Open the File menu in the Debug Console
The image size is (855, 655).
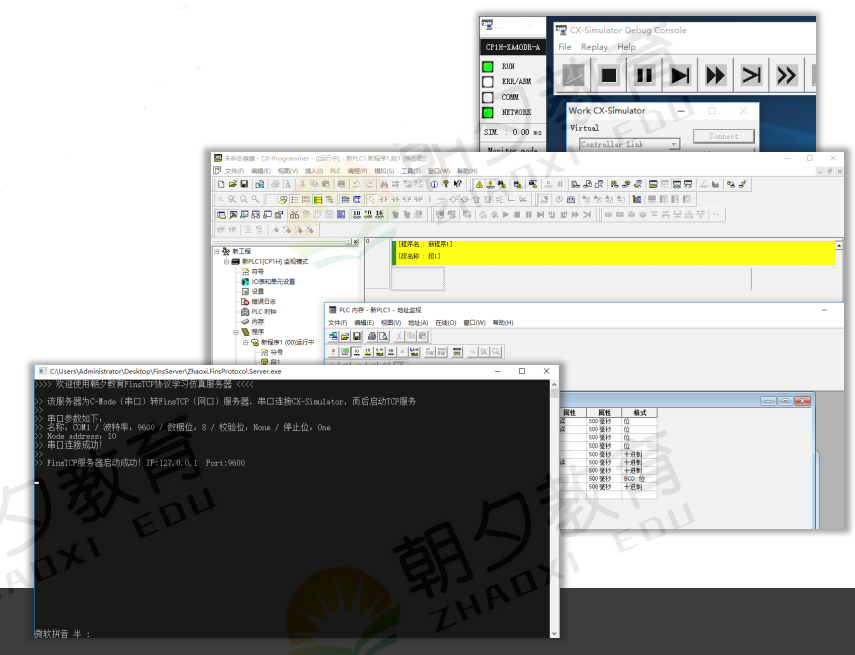(x=564, y=47)
